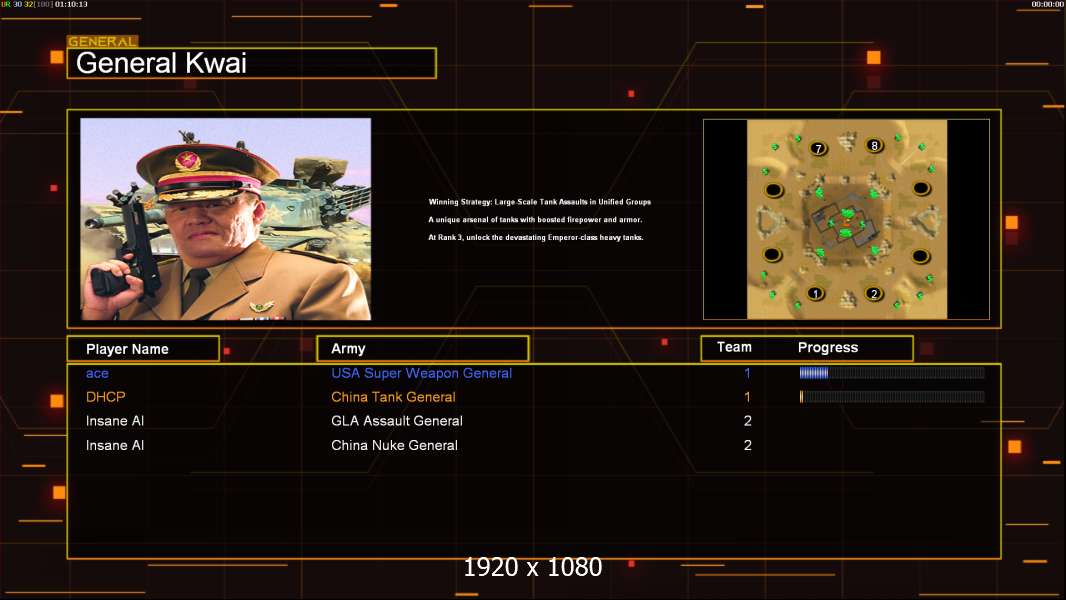
Task: Click team number 1 in DHCP row
Action: click(747, 397)
